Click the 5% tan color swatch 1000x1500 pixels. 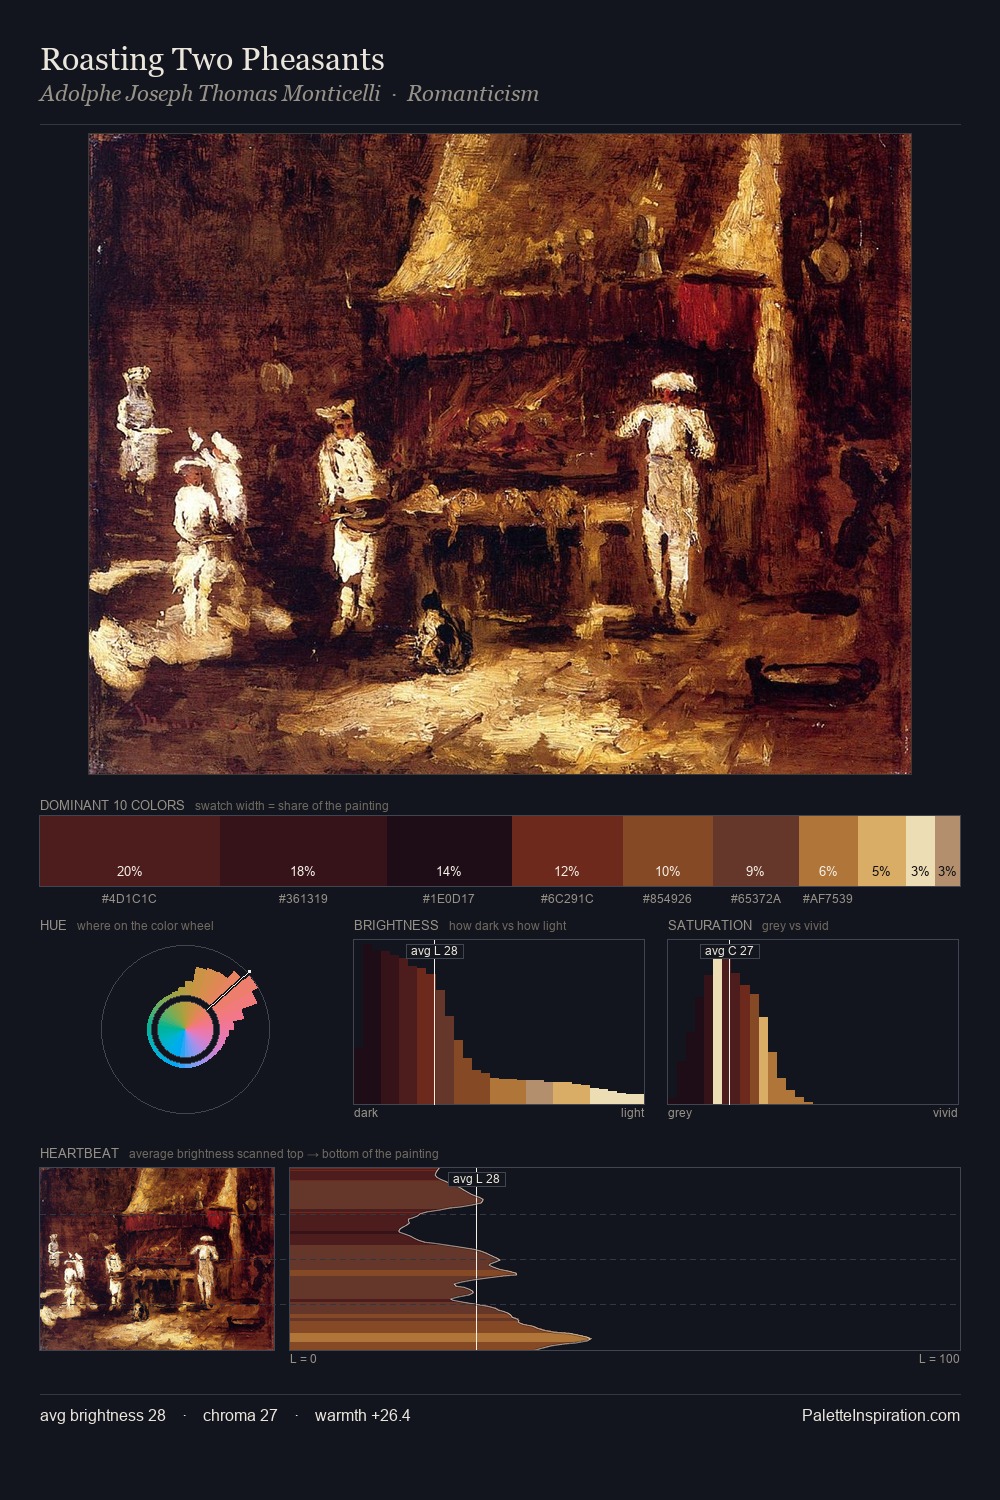tap(882, 851)
